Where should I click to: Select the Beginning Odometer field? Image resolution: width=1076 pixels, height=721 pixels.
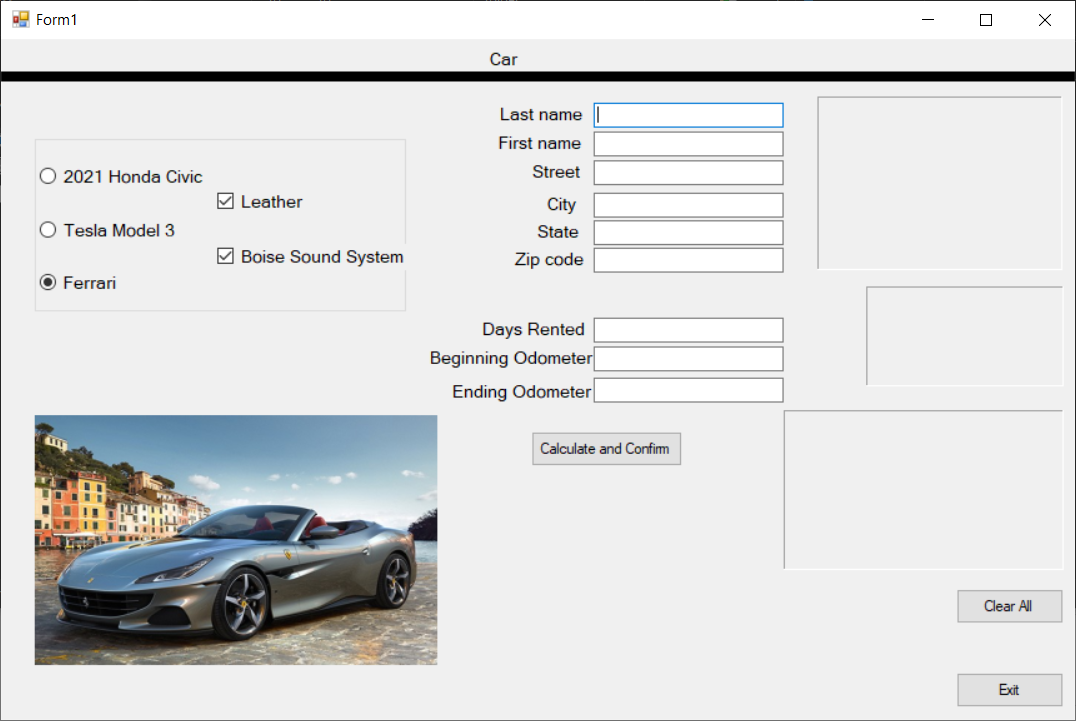coord(688,358)
